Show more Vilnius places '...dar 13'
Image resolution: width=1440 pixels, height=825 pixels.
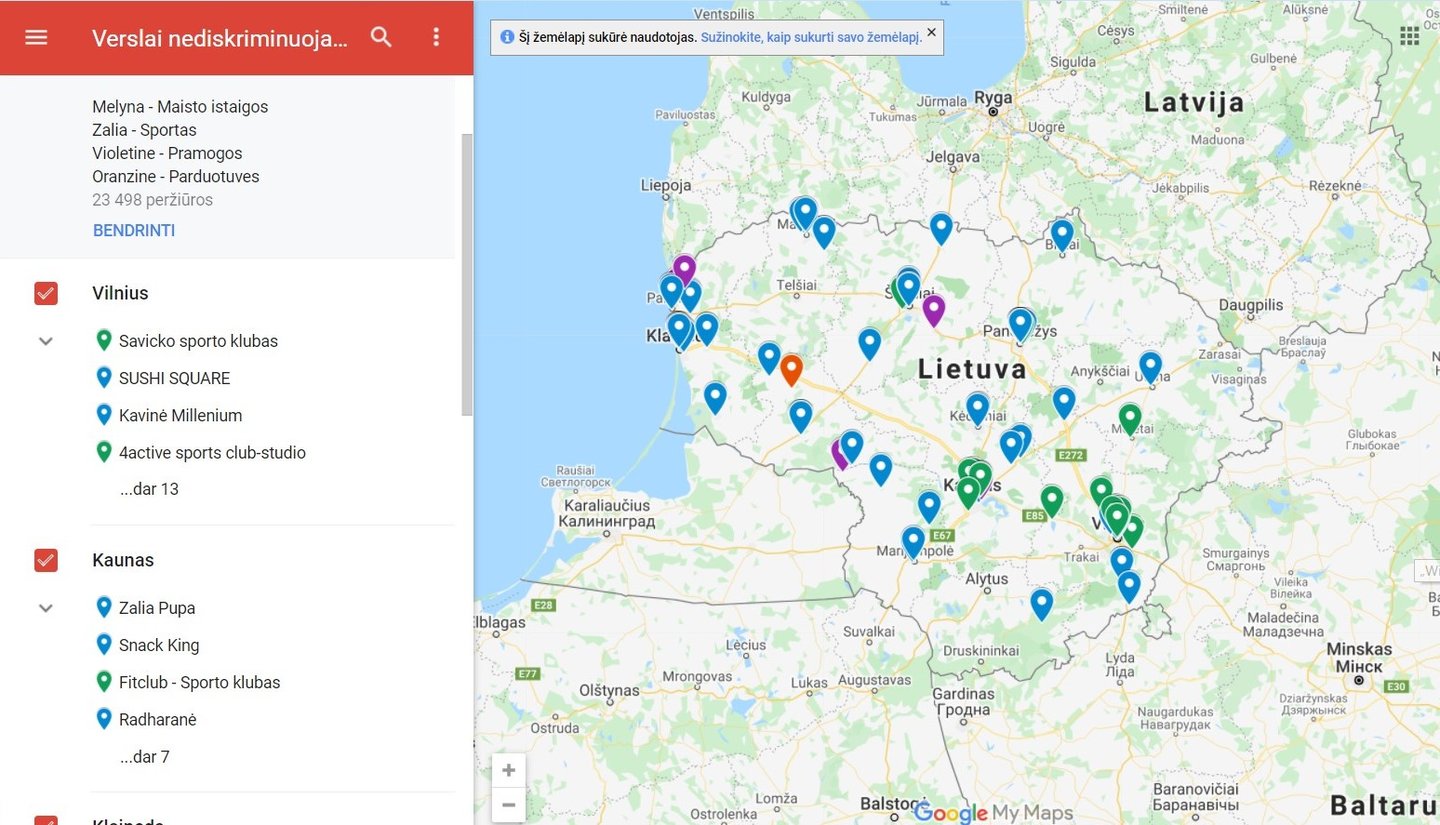click(x=149, y=489)
